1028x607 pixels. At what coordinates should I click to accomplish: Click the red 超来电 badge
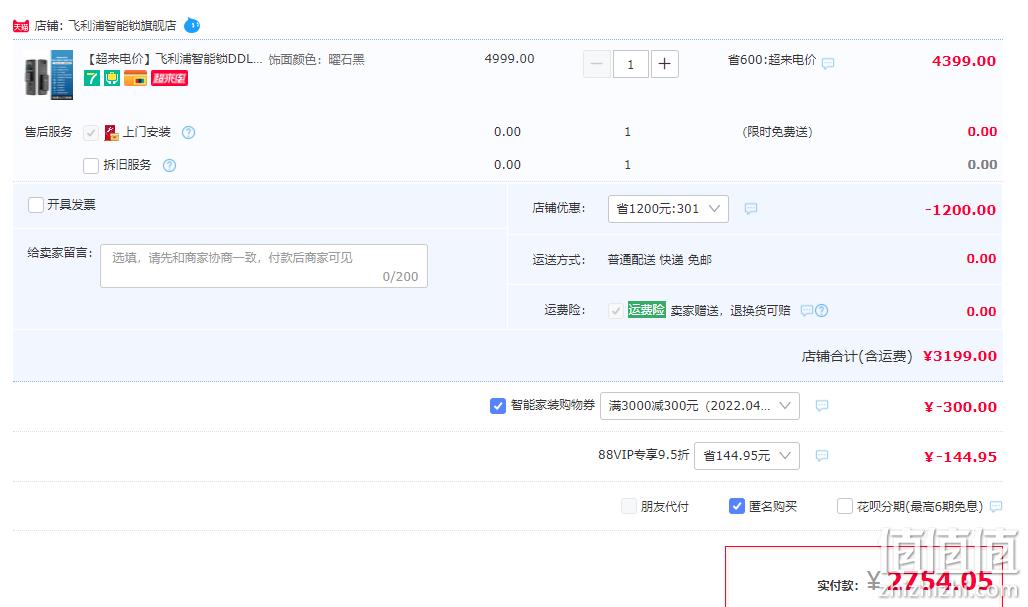[x=170, y=79]
